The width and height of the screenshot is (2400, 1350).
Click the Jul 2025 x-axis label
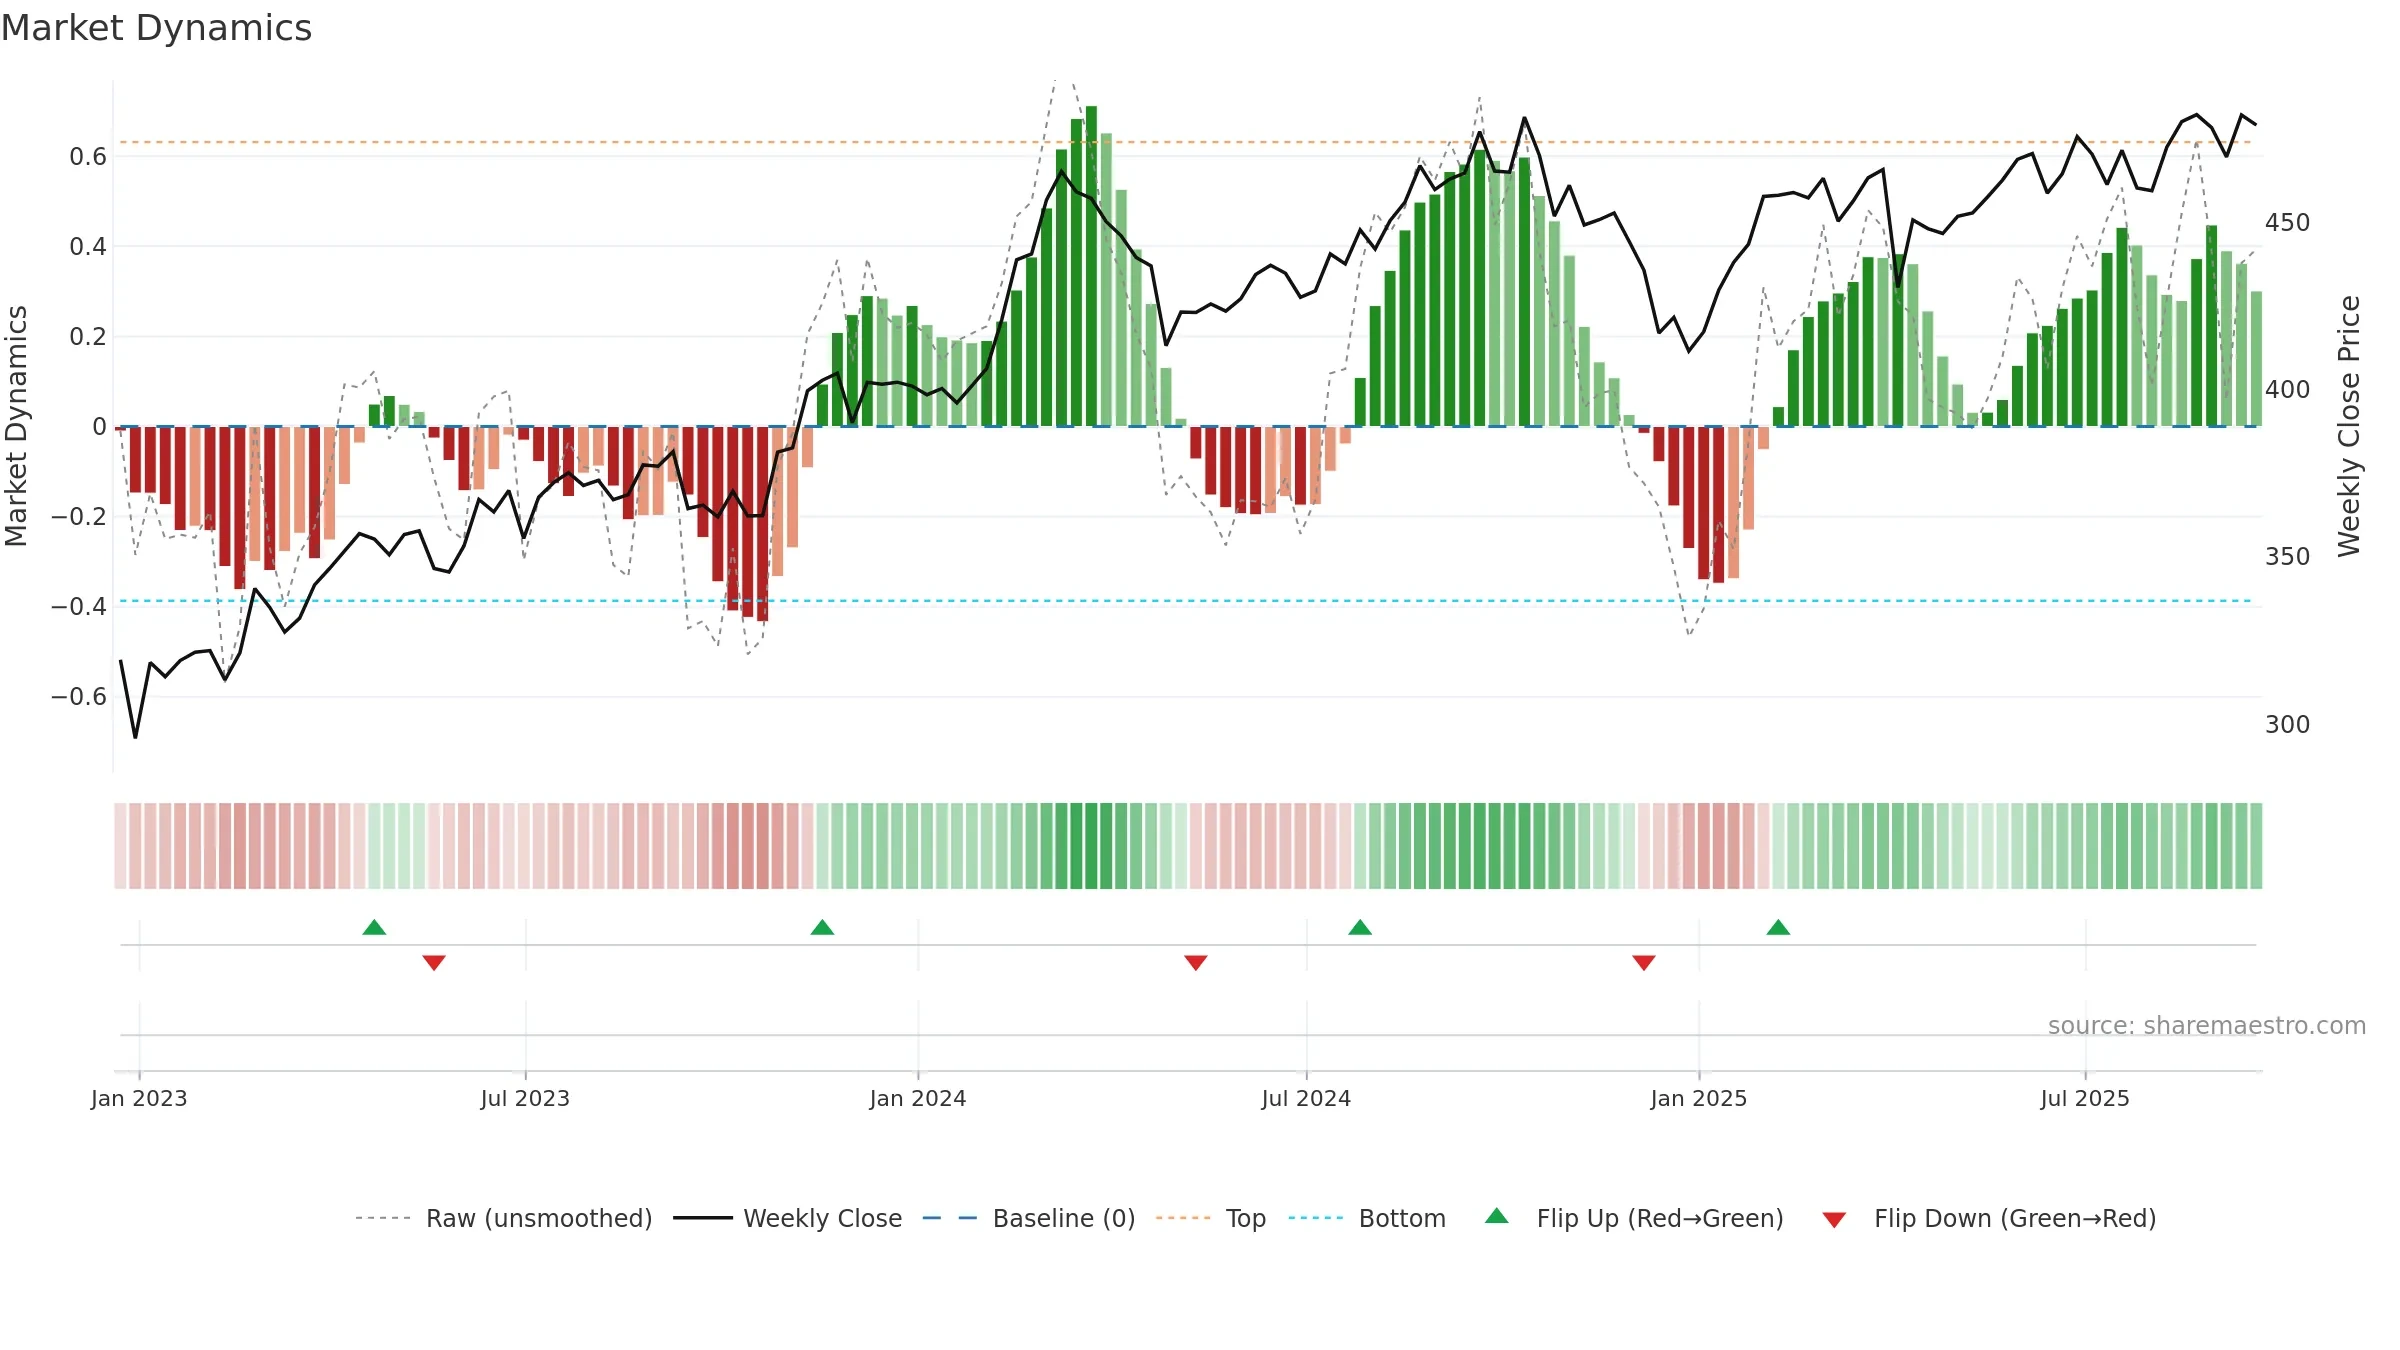click(x=2085, y=1098)
